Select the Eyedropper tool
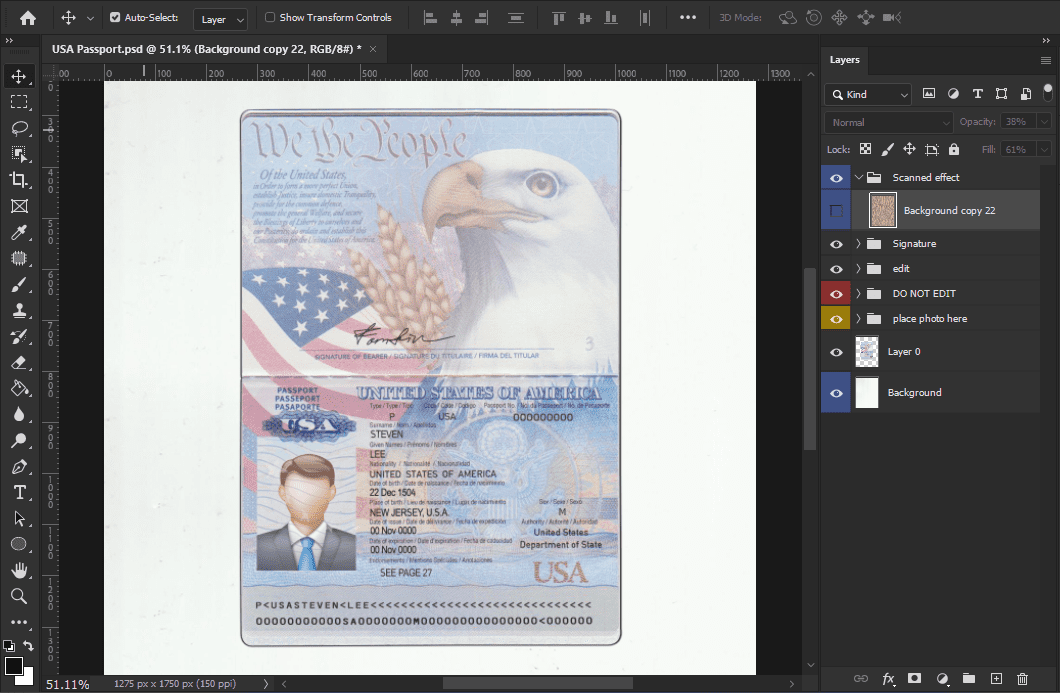1060x693 pixels. (x=18, y=232)
